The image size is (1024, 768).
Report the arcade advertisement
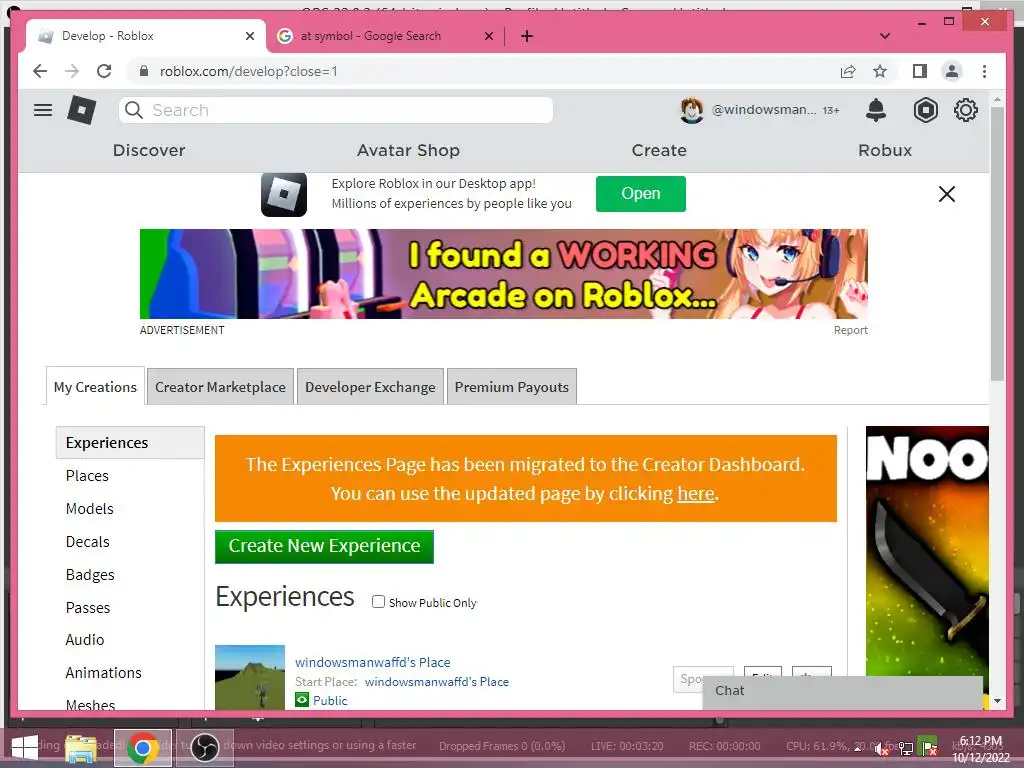coord(850,330)
